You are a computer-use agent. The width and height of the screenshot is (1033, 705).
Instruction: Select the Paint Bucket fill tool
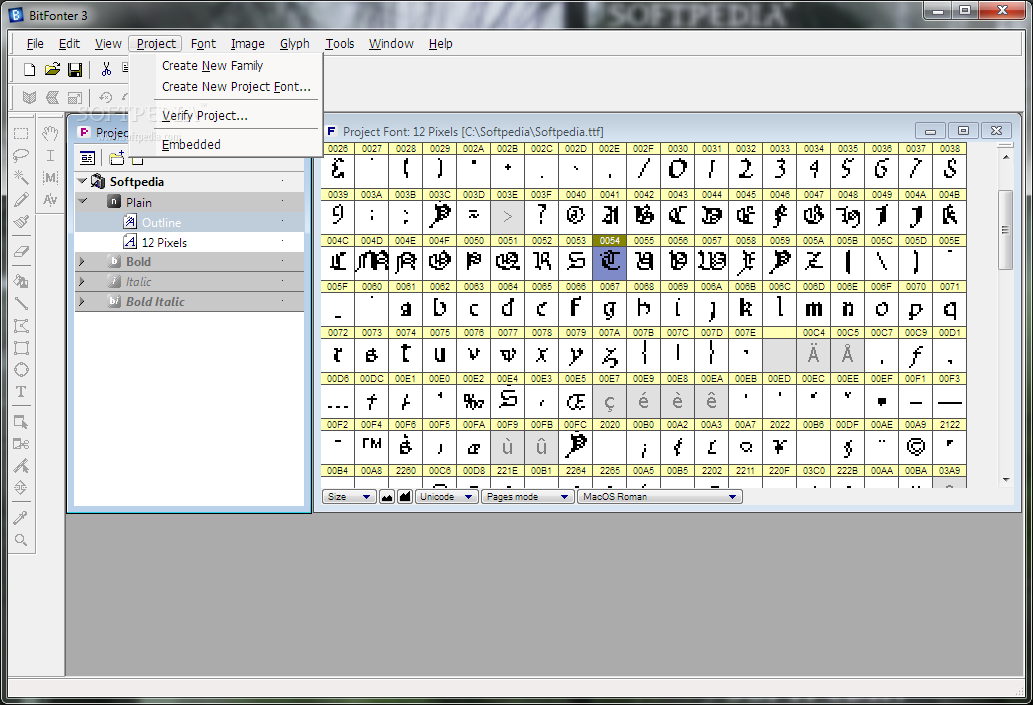coord(21,281)
